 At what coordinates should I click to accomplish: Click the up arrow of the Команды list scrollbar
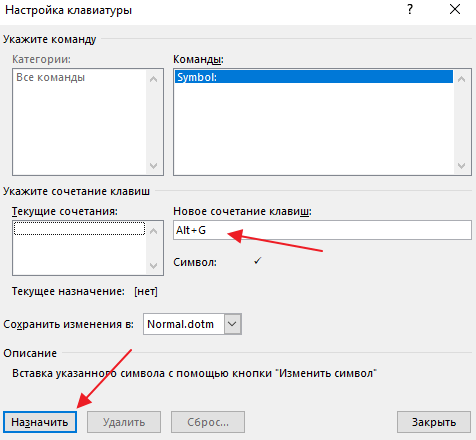click(462, 79)
